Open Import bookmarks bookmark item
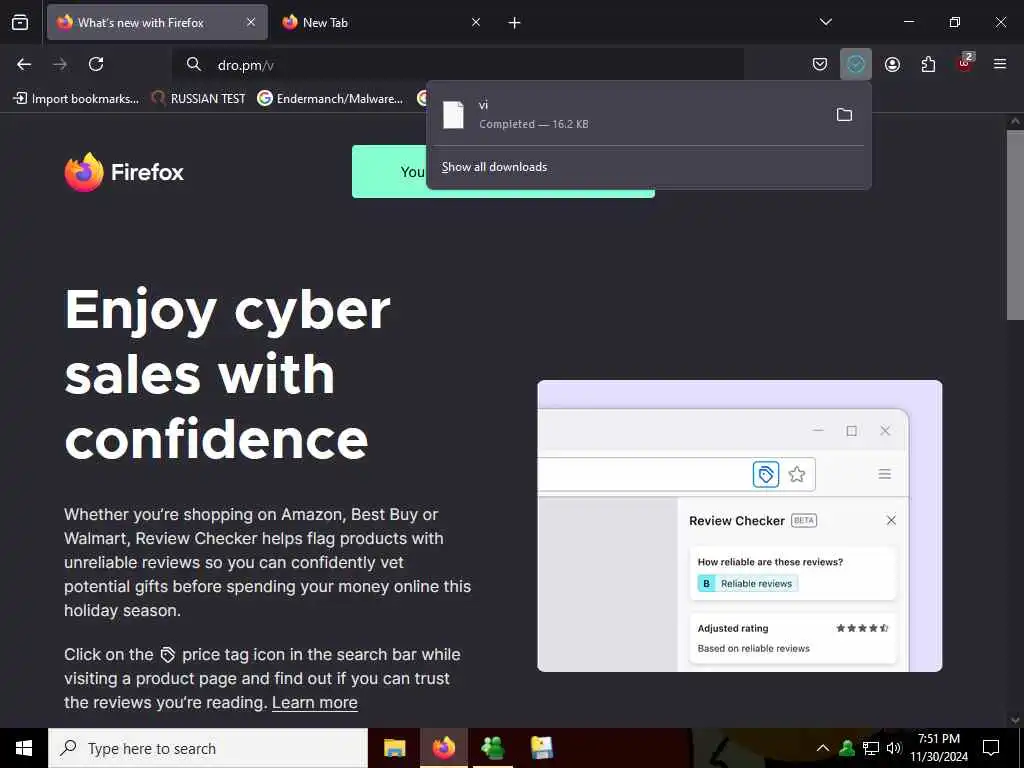The width and height of the screenshot is (1024, 768). (76, 99)
